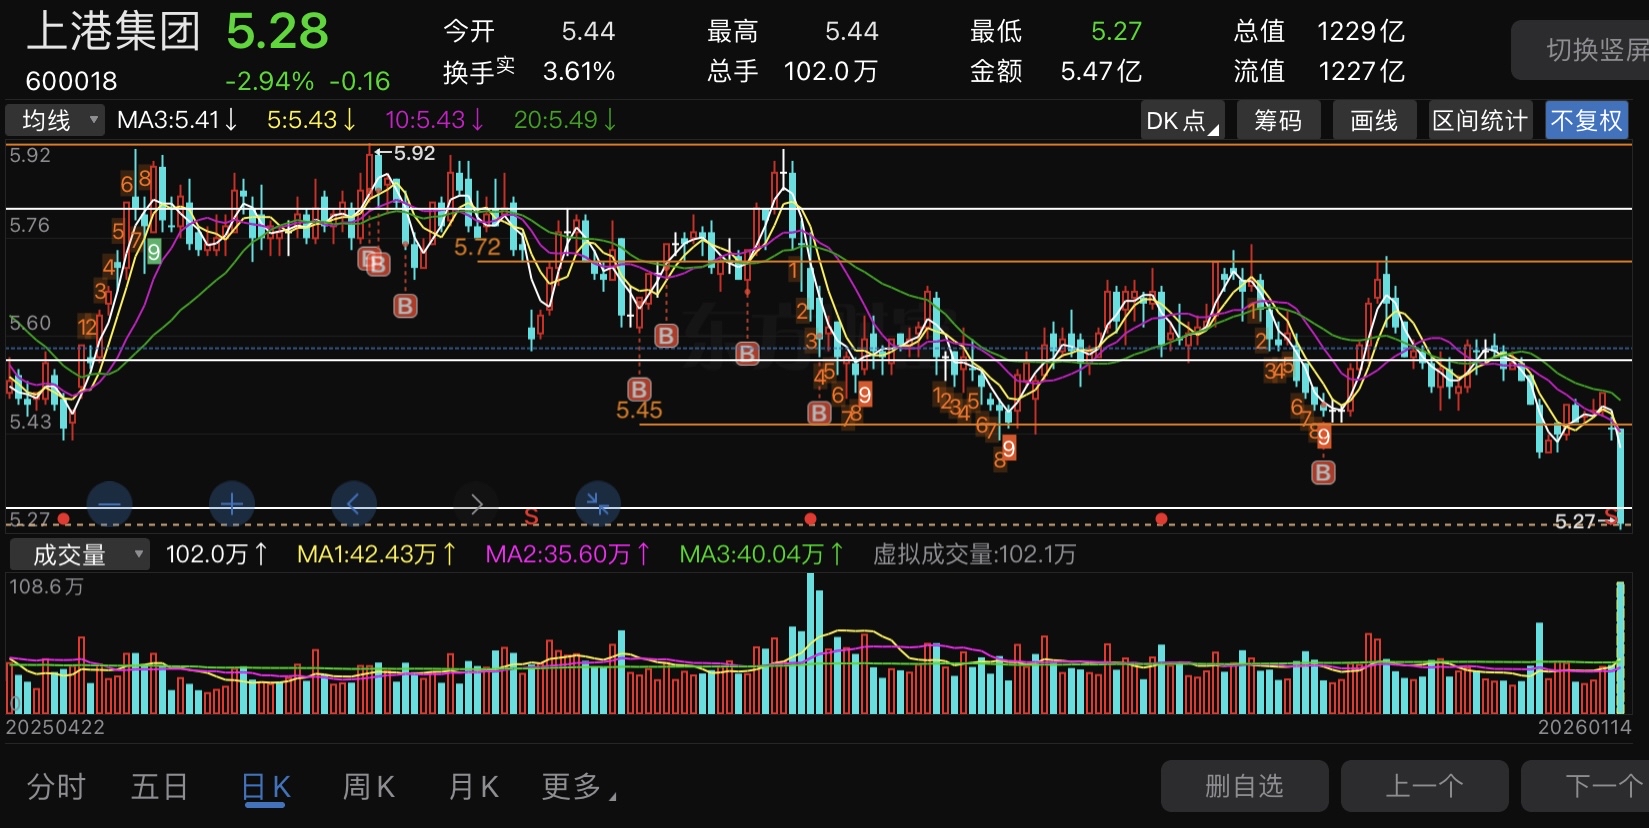Image resolution: width=1649 pixels, height=828 pixels.
Task: Tap the MA3:40.04万 volume average label
Action: click(x=761, y=554)
